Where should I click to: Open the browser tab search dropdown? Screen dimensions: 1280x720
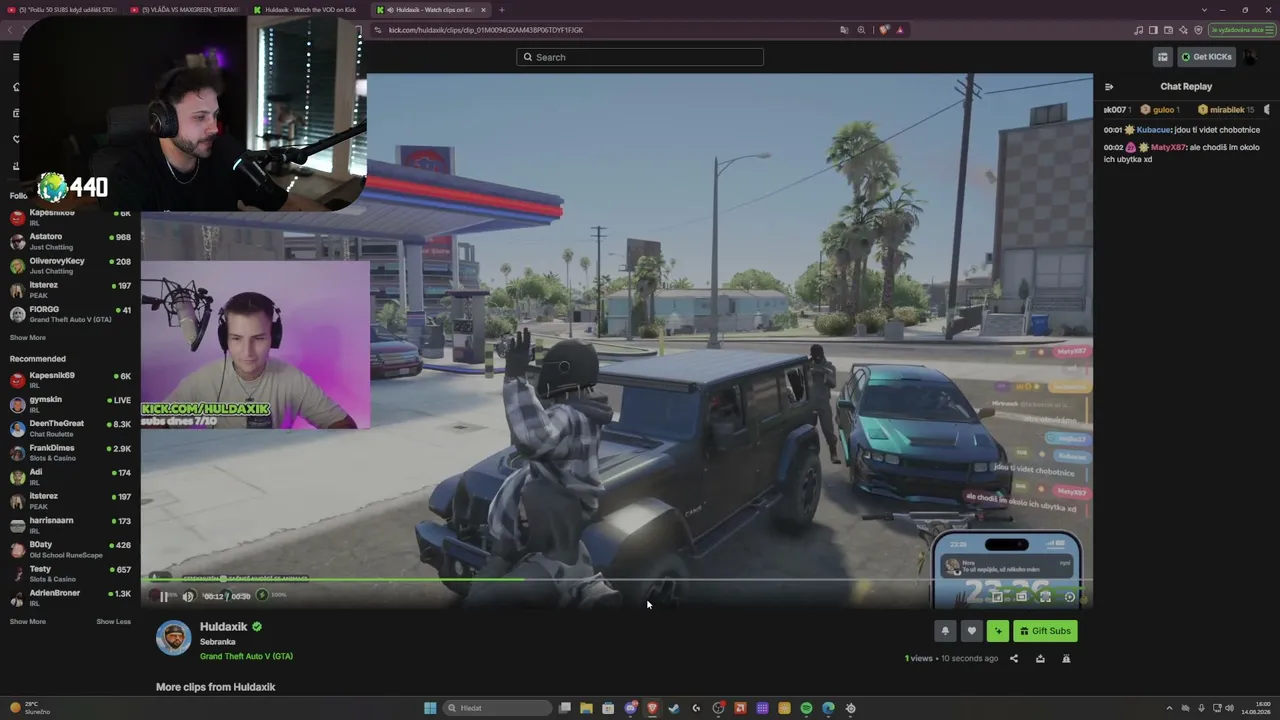point(1205,10)
